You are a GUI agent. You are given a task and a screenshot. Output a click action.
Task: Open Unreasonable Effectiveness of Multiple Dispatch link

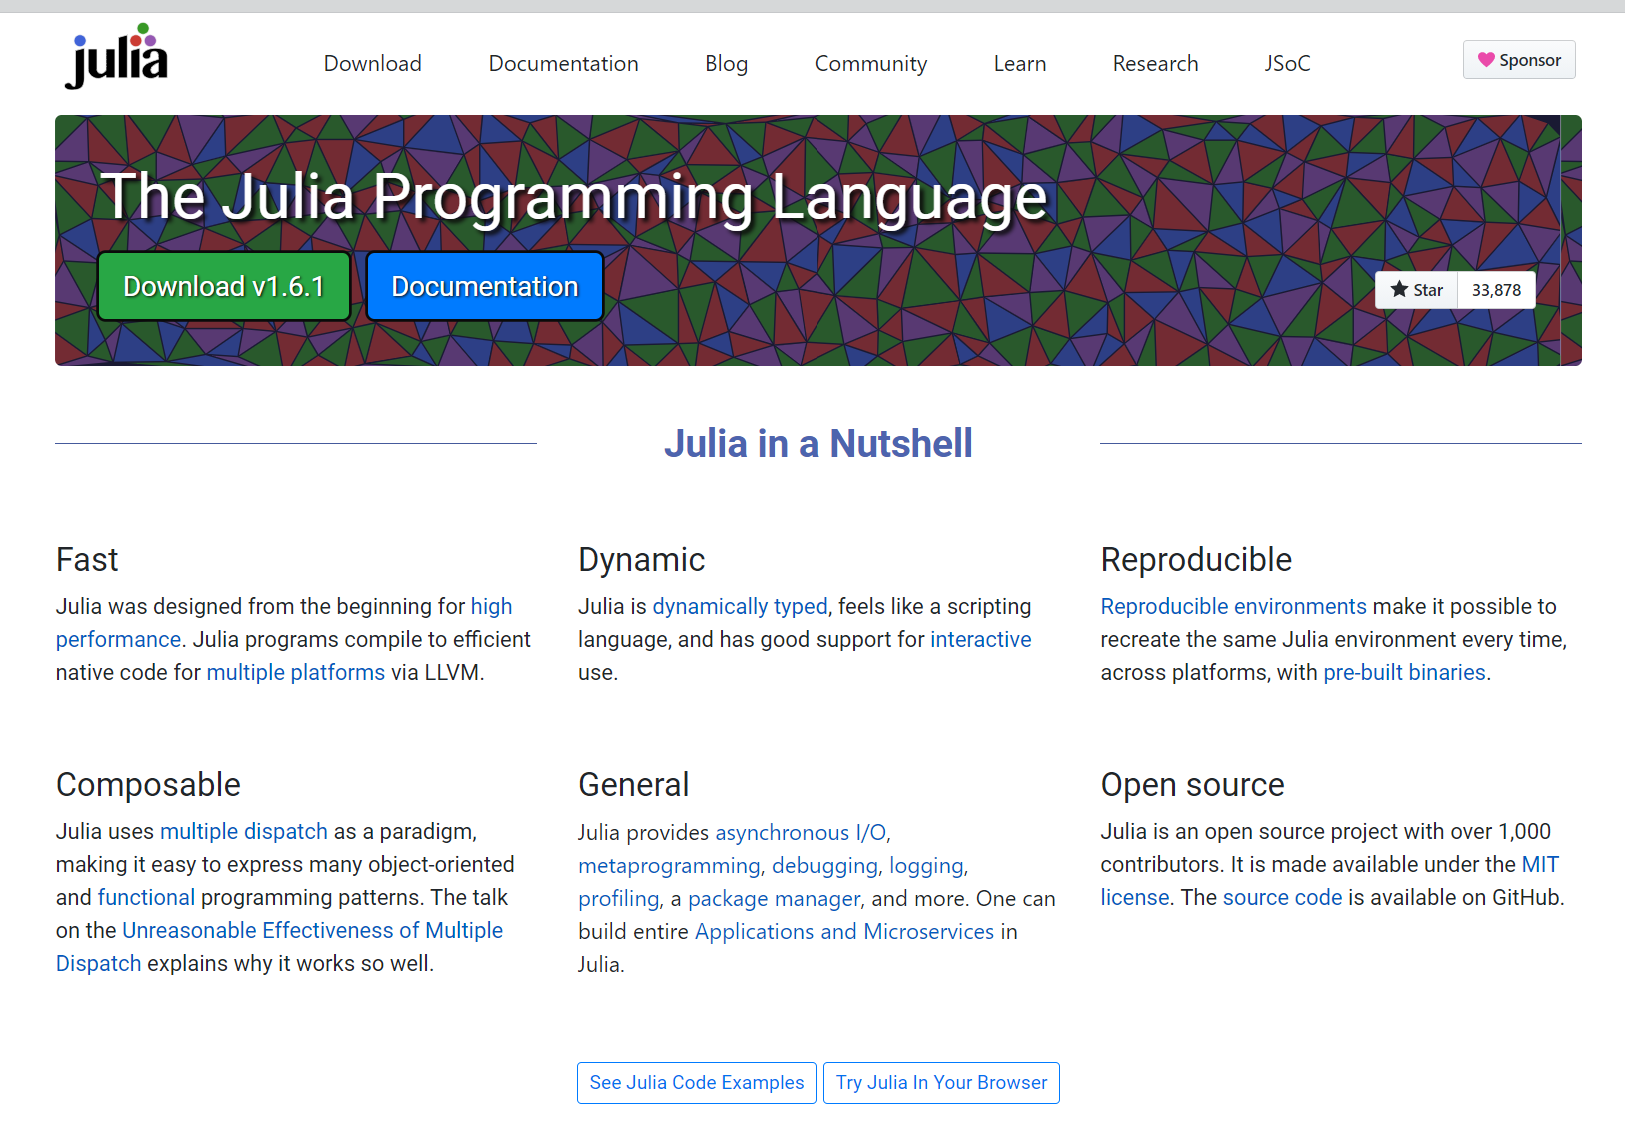312,931
